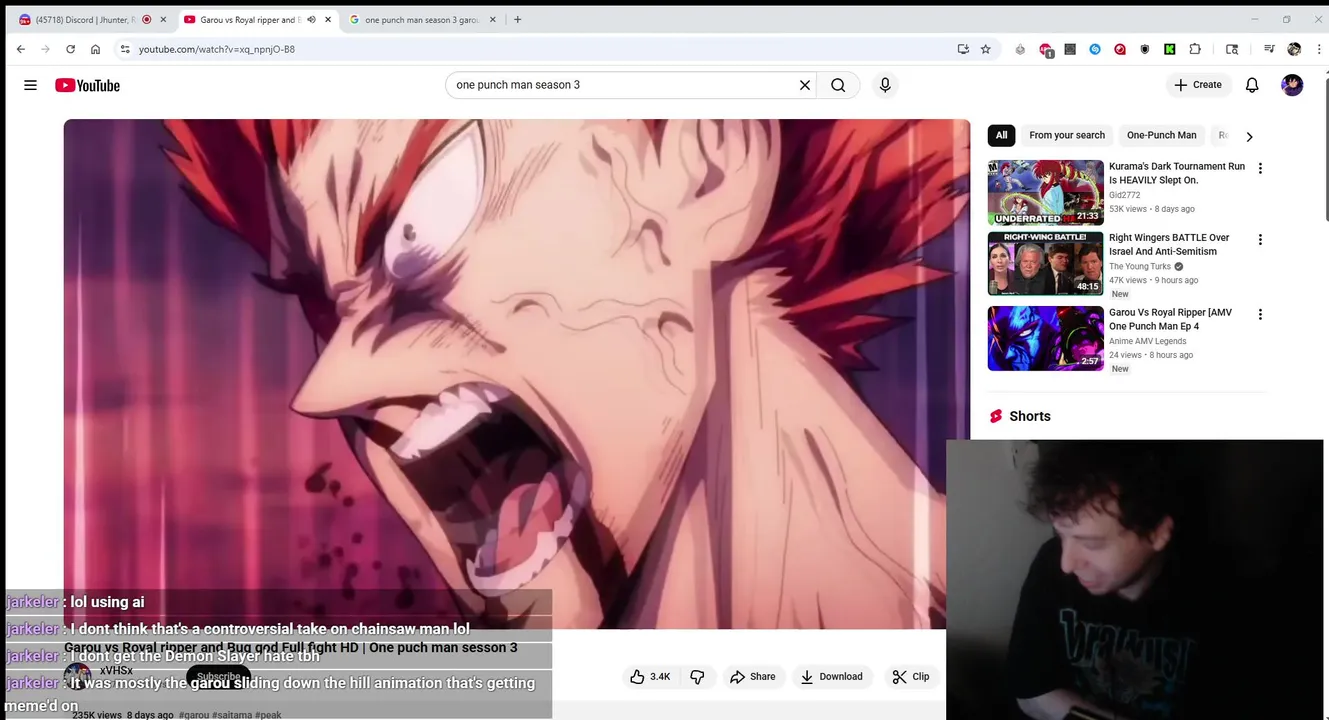Open the Shazam extension icon
Viewport: 1329px width, 720px height.
coord(1095,49)
